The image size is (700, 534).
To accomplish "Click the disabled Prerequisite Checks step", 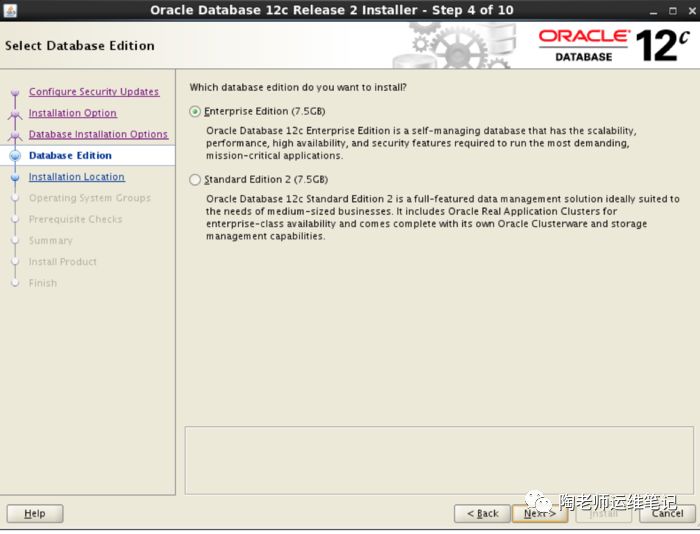I will coord(75,219).
